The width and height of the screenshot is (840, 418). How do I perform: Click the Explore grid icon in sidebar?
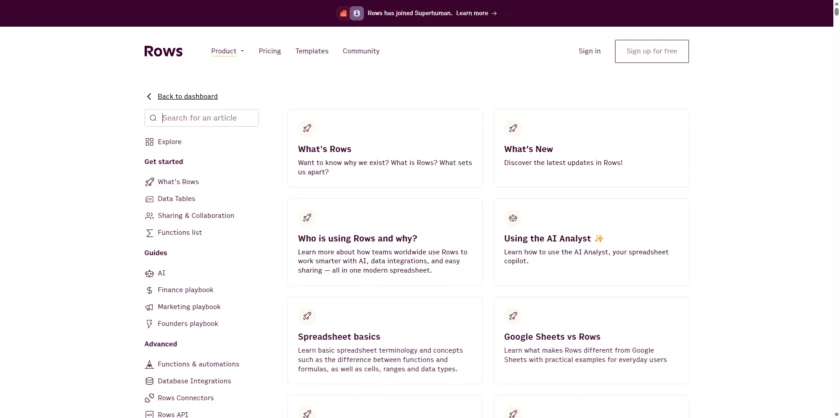[x=149, y=142]
